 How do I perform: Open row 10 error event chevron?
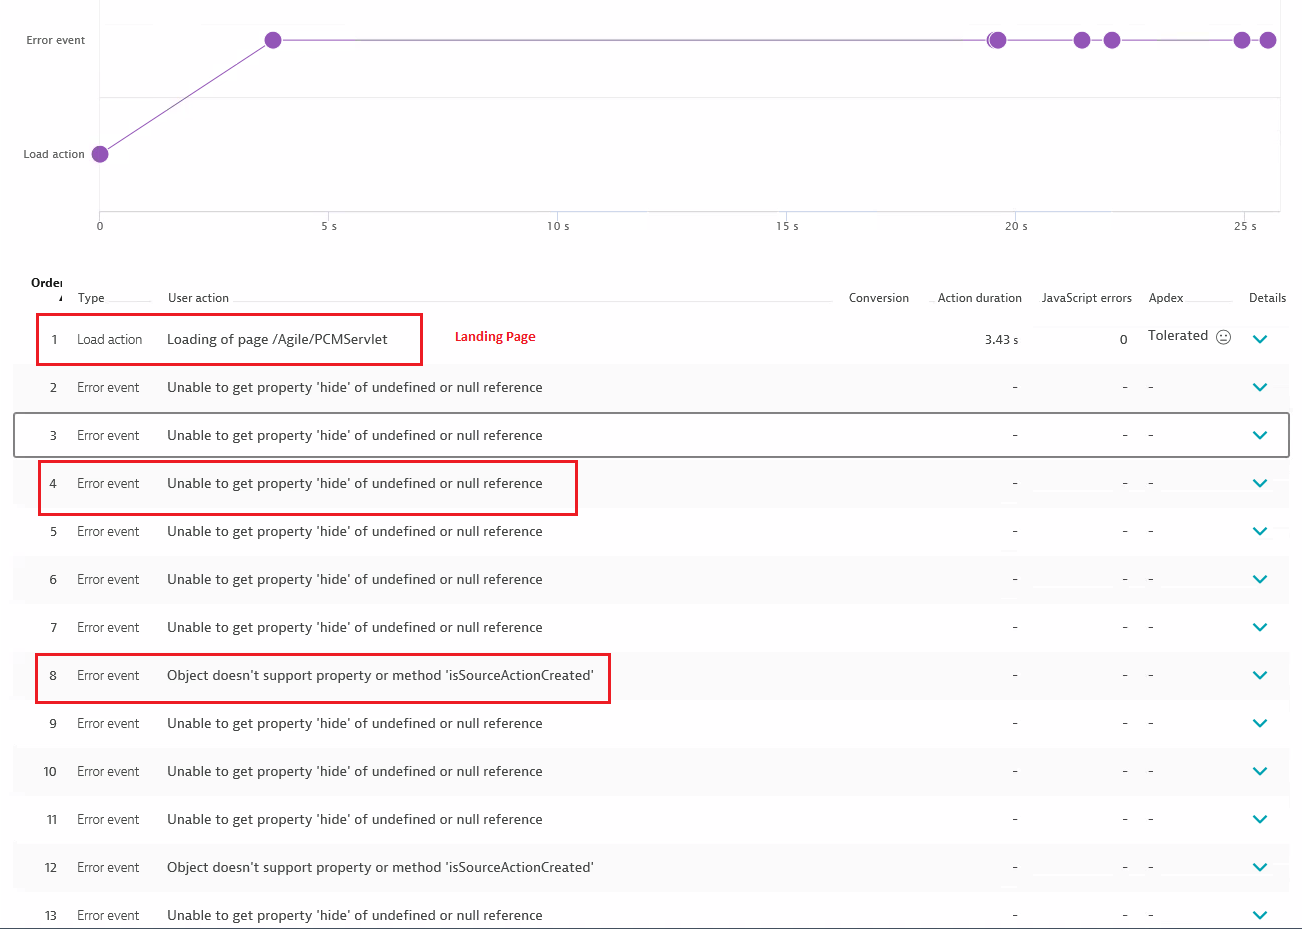point(1259,771)
